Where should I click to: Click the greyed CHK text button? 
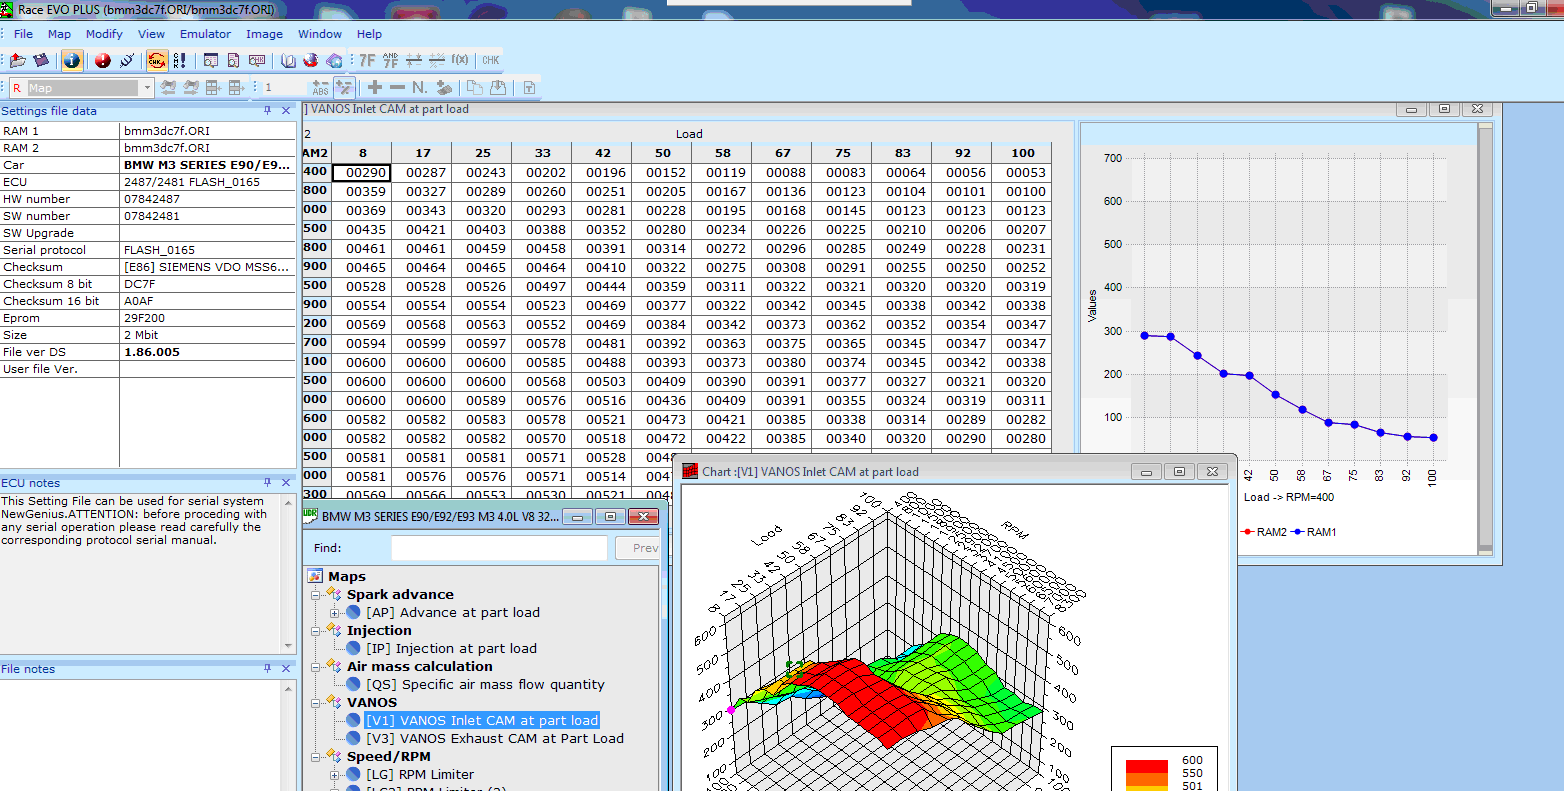491,60
